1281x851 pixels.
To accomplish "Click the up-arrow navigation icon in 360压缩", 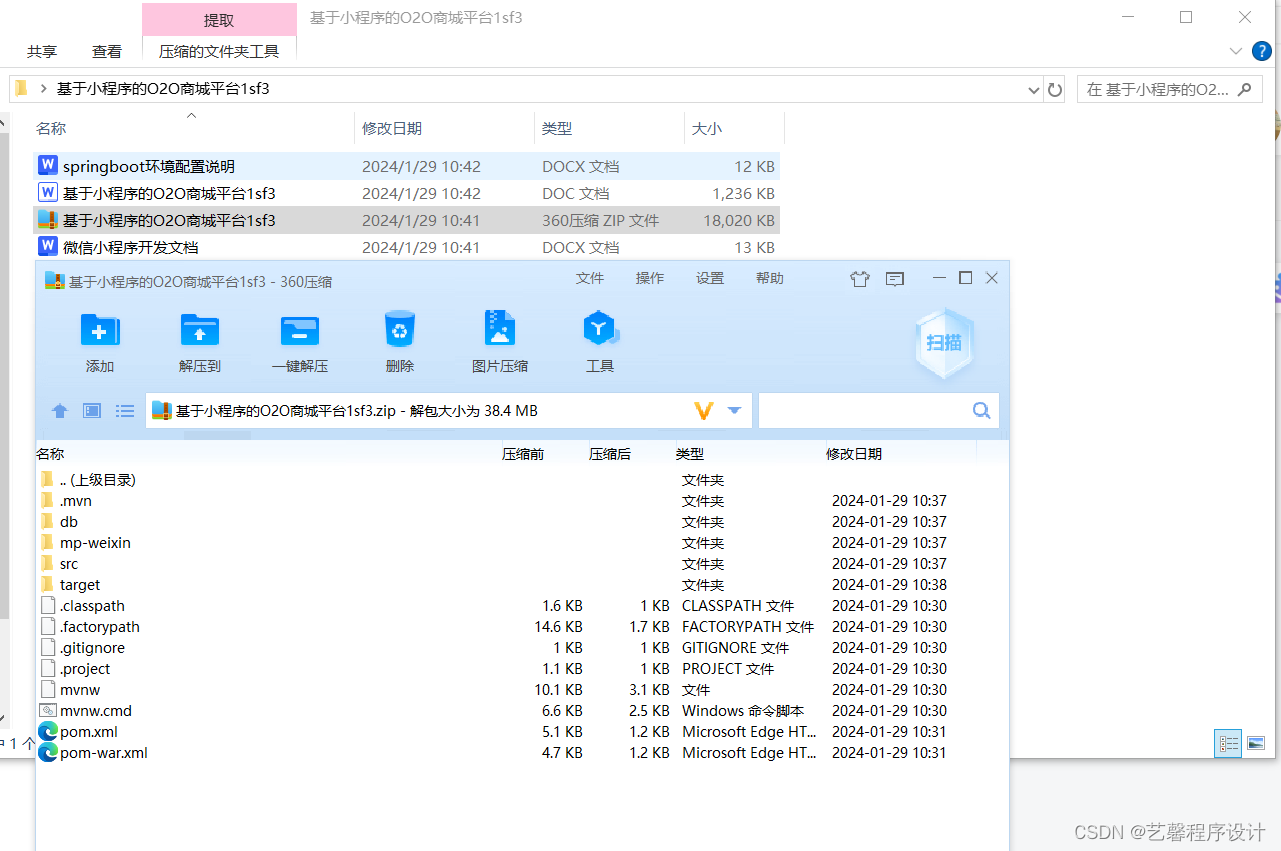I will [x=59, y=410].
